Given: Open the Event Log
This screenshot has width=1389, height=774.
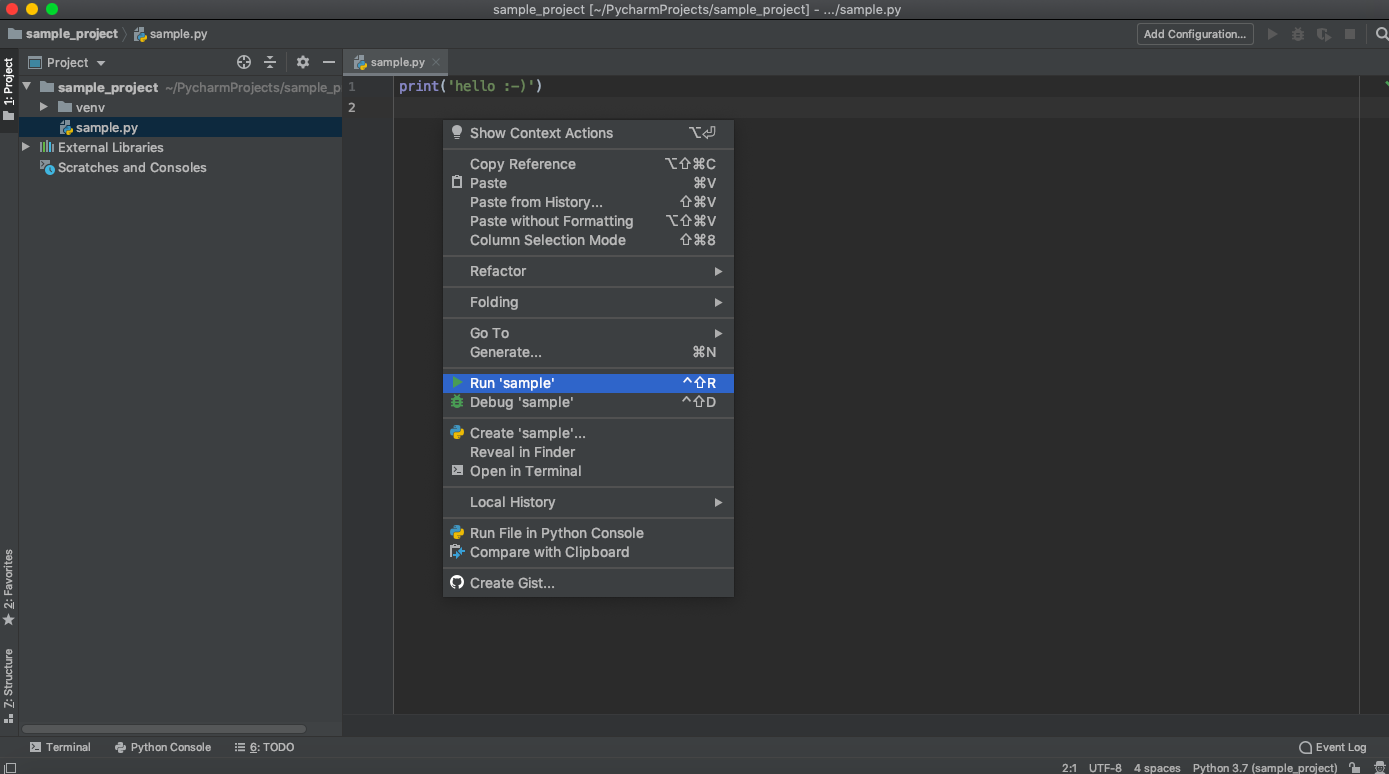Looking at the screenshot, I should coord(1332,747).
